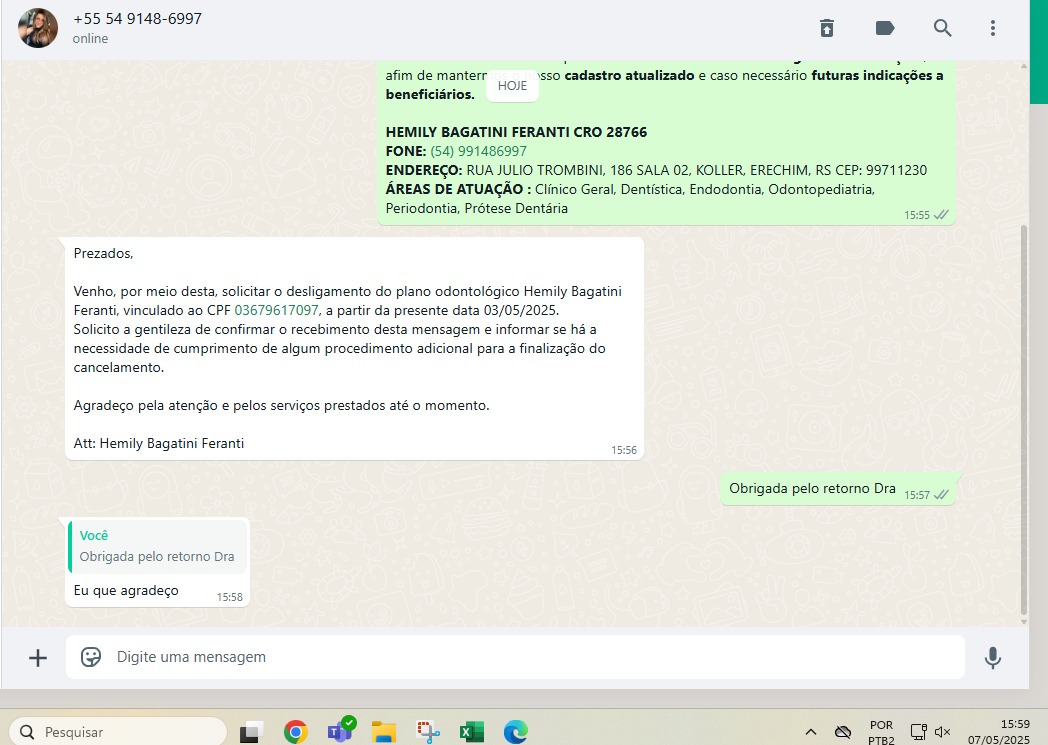Click the HEMILY BAGATINI FERANTI CRO 28766 line
The width and height of the screenshot is (1048, 745).
click(516, 132)
